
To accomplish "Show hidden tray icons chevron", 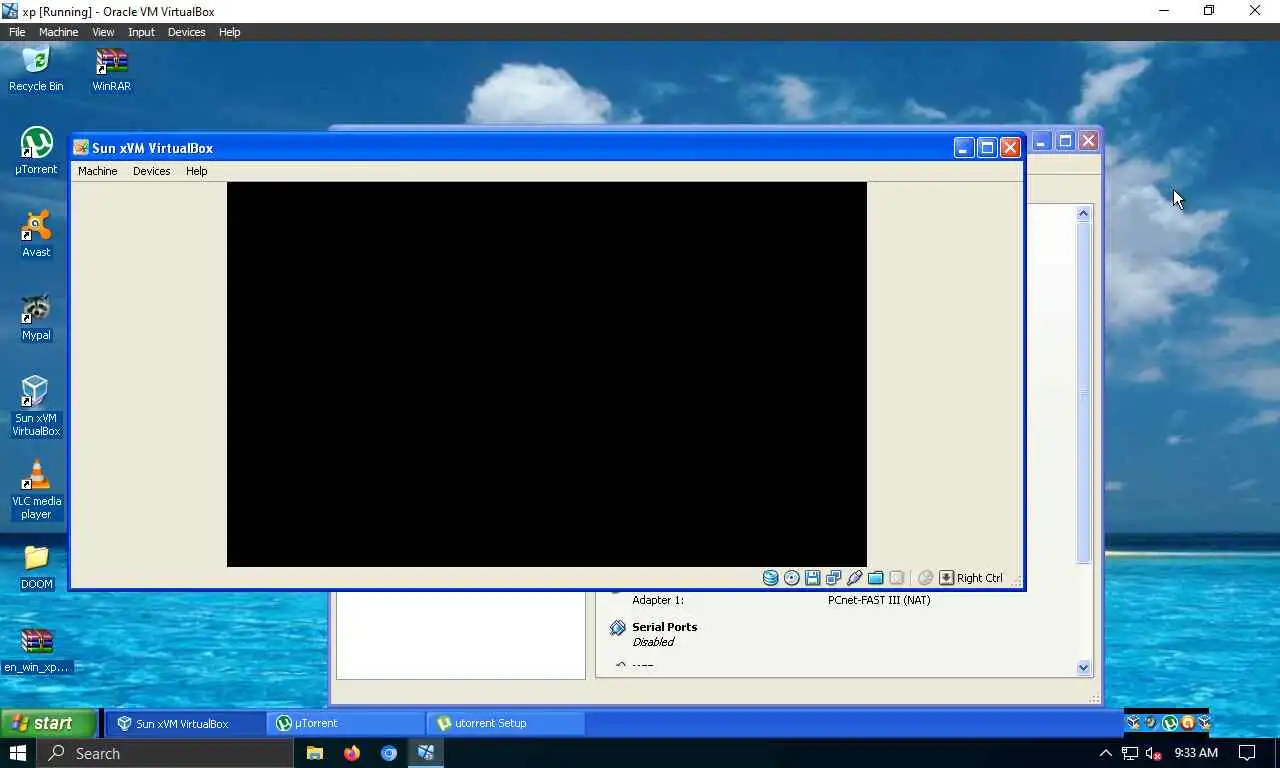I will [1105, 753].
